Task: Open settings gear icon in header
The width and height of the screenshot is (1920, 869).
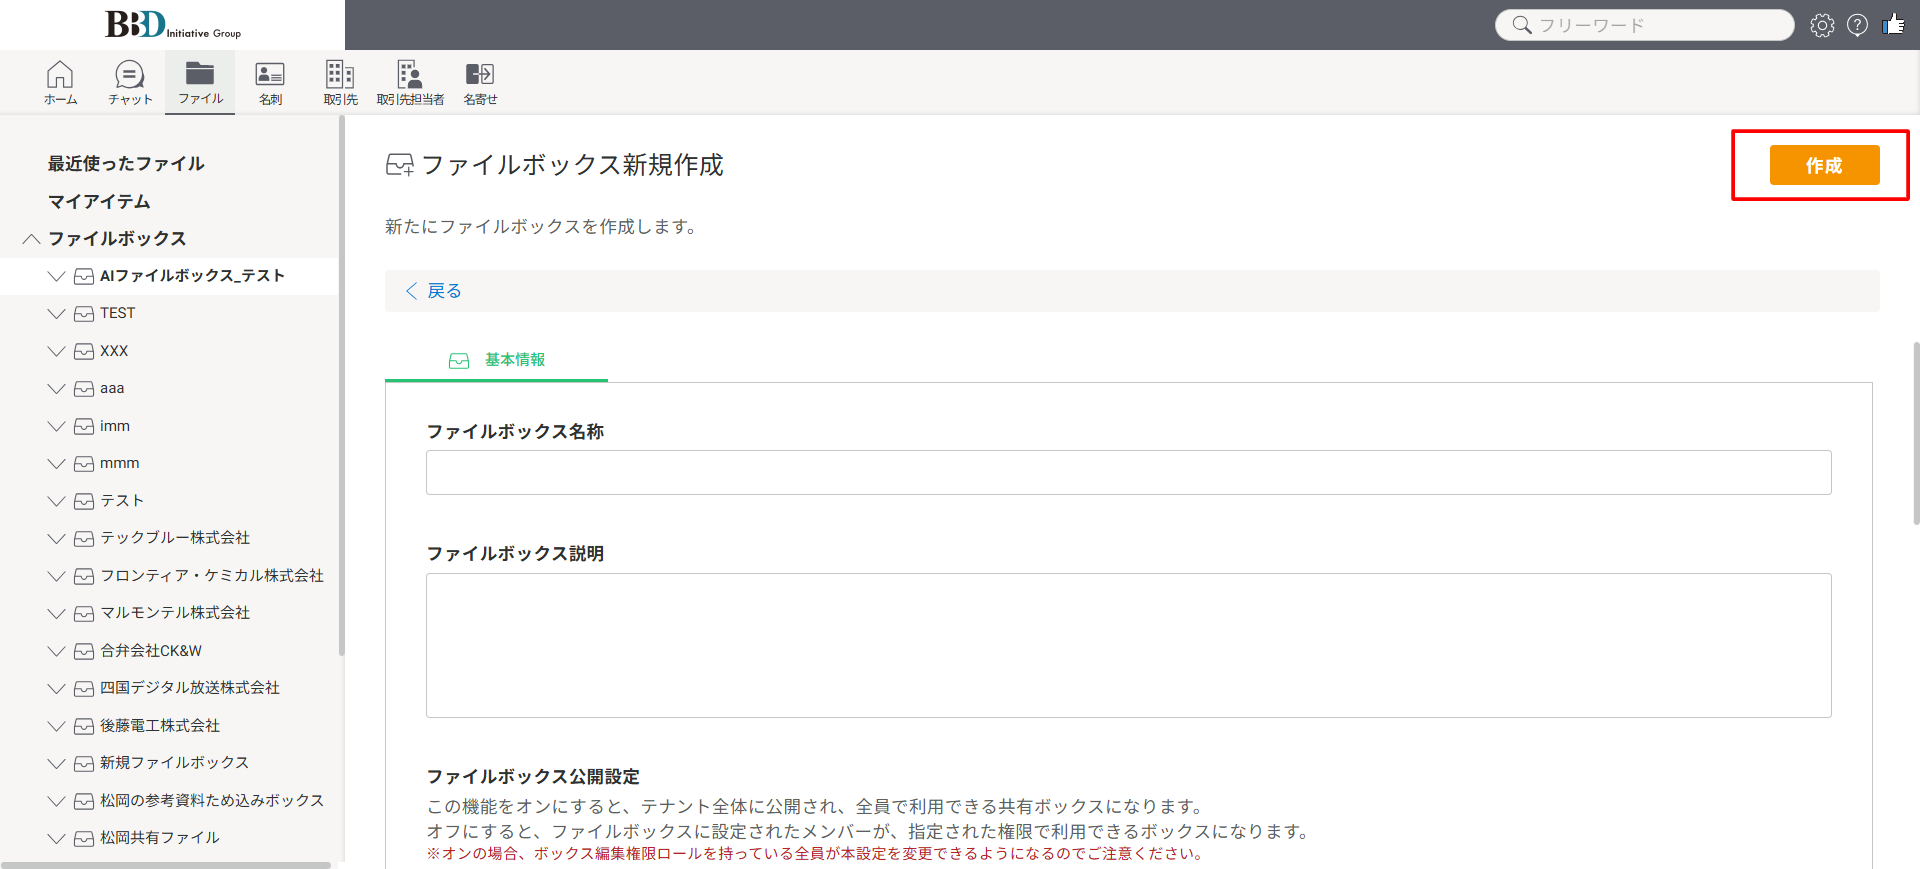Action: 1822,25
